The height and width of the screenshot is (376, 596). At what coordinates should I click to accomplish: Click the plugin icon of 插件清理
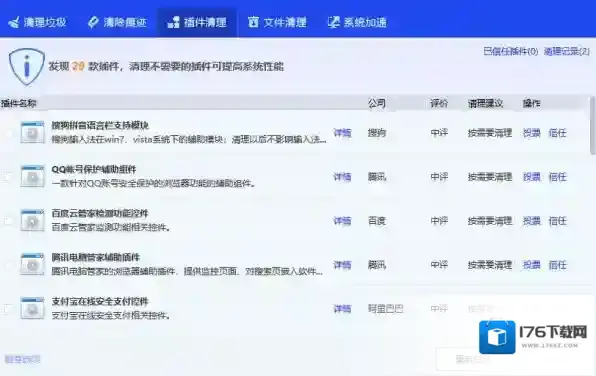[x=173, y=22]
